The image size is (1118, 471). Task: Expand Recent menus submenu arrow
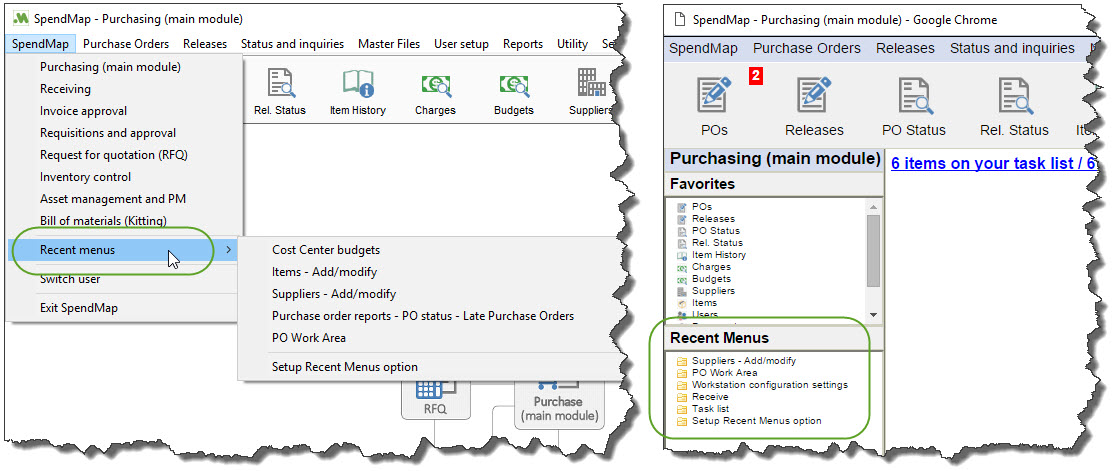pyautogui.click(x=227, y=250)
